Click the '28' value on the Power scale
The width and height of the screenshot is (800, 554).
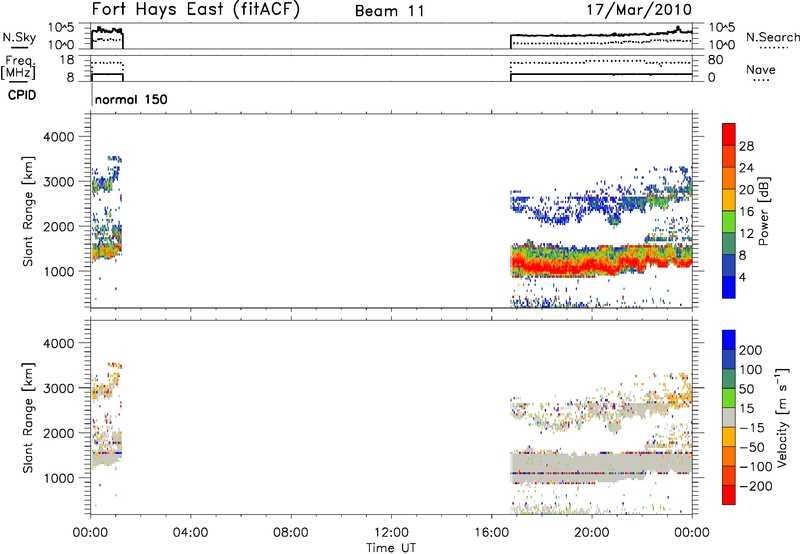pyautogui.click(x=746, y=146)
